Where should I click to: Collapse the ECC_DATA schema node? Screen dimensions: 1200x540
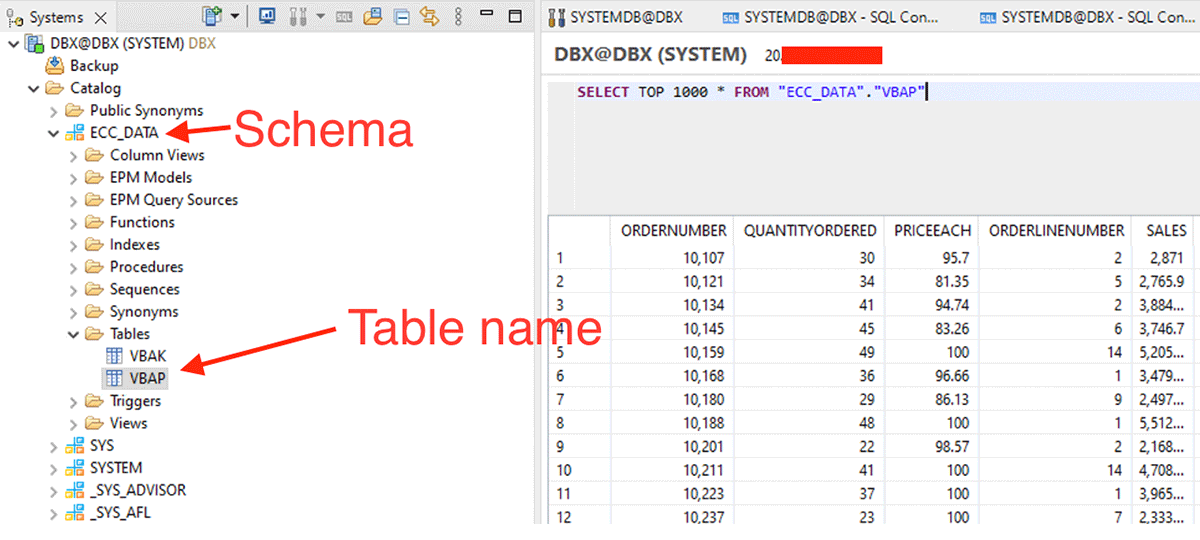54,133
